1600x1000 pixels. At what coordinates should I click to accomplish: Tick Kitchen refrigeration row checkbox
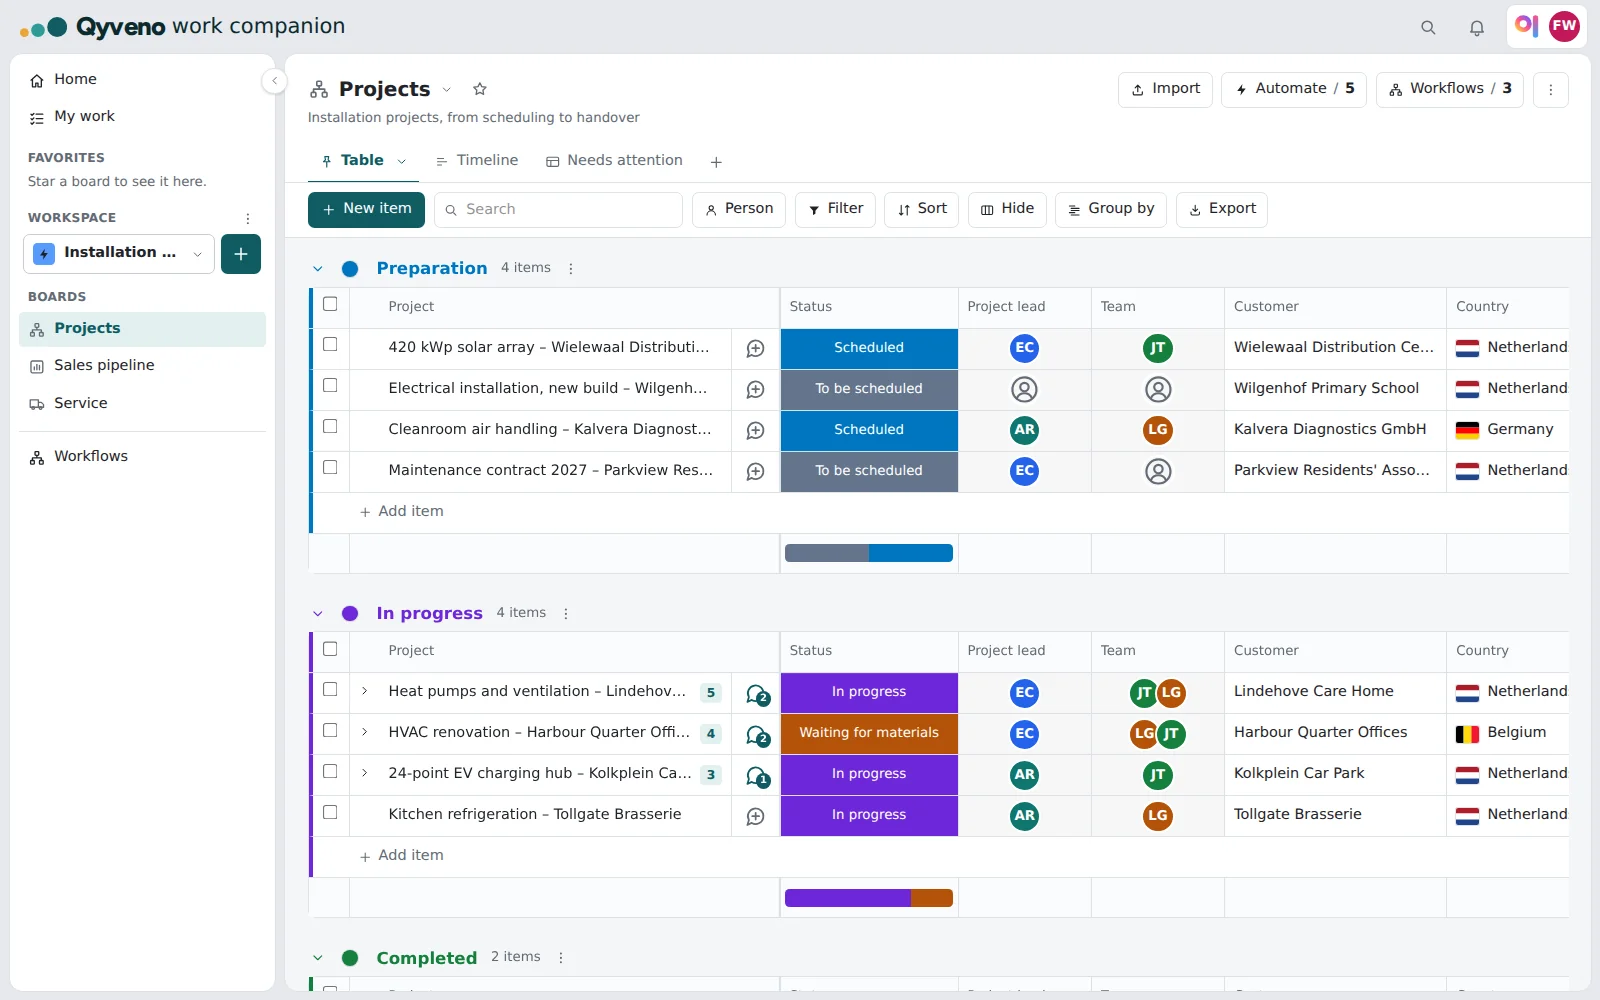click(330, 812)
